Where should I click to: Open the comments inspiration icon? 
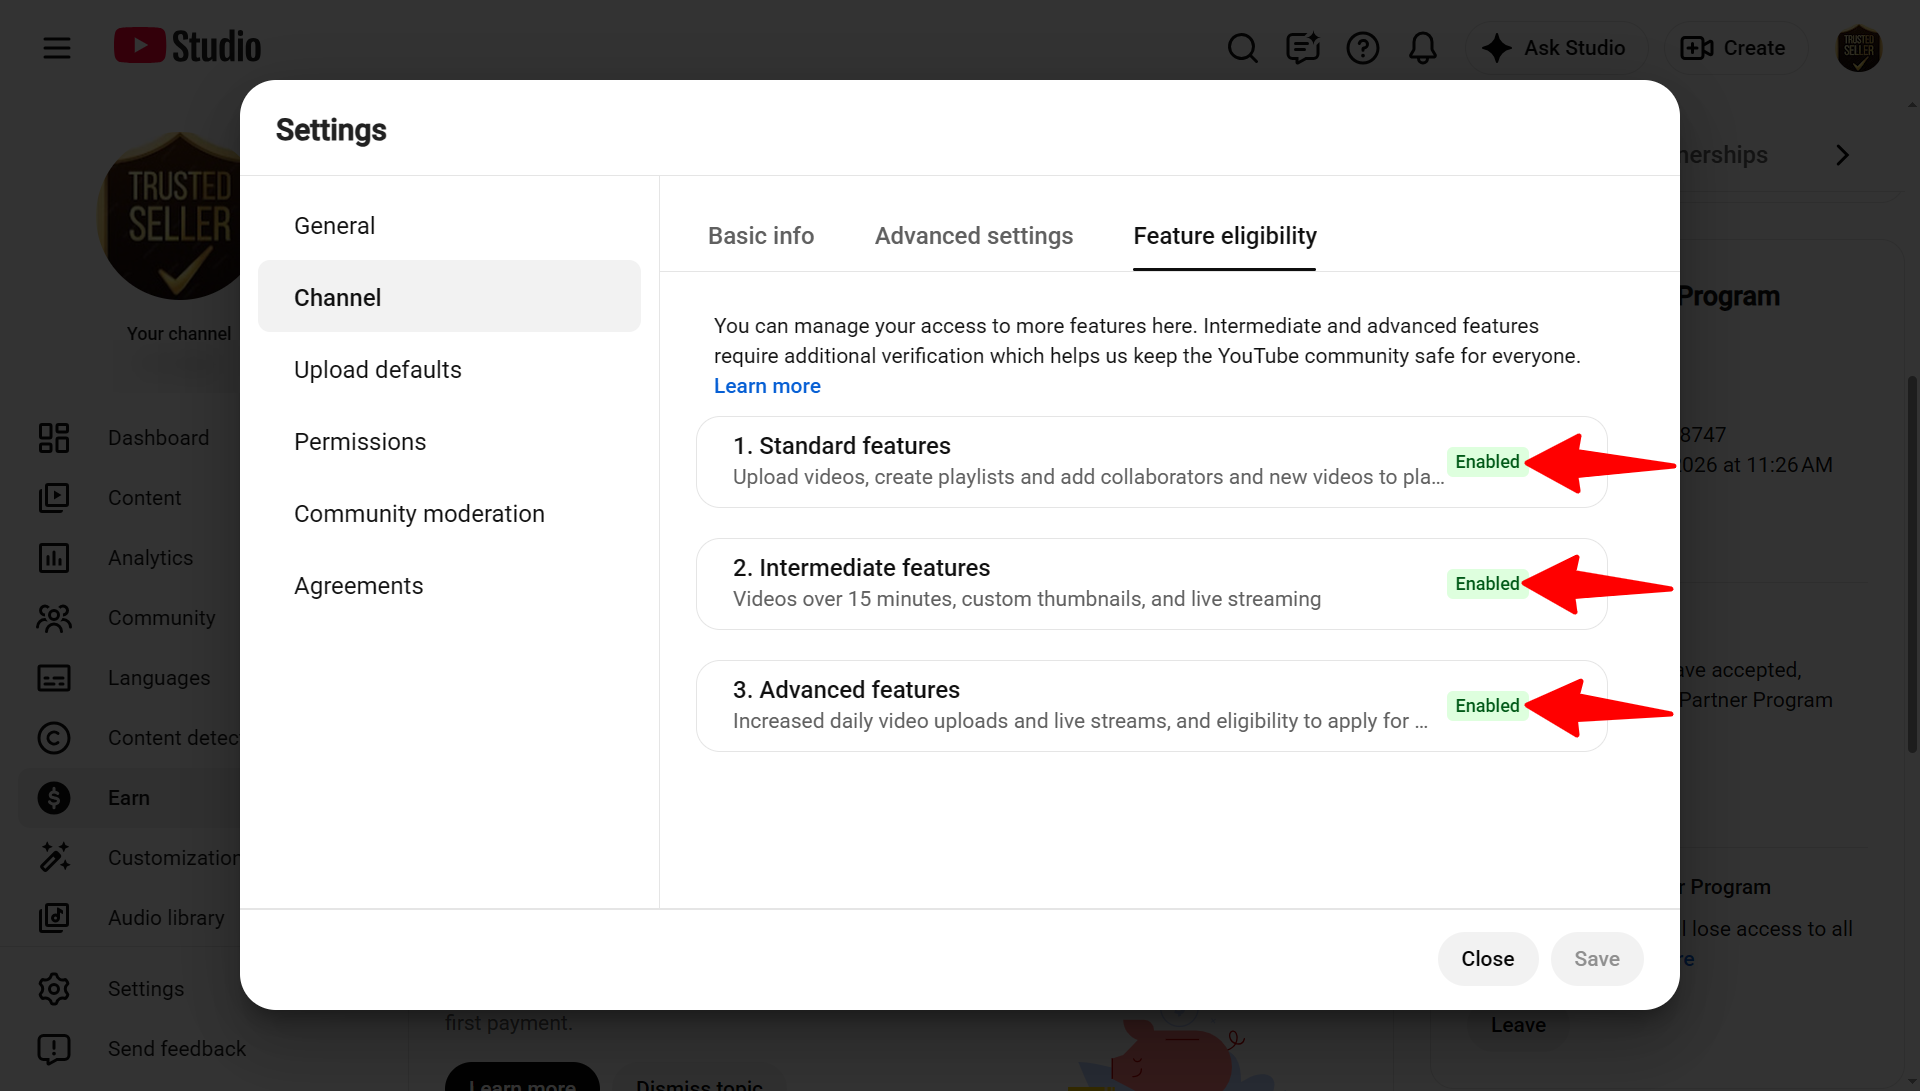tap(1302, 47)
